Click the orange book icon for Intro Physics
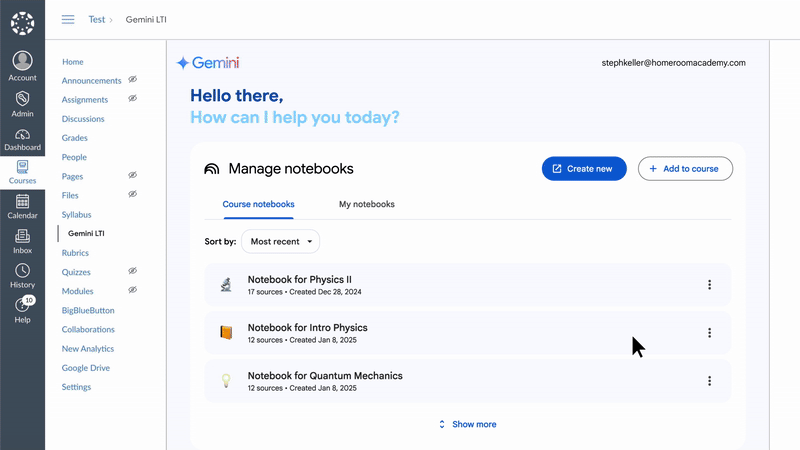 pyautogui.click(x=226, y=333)
